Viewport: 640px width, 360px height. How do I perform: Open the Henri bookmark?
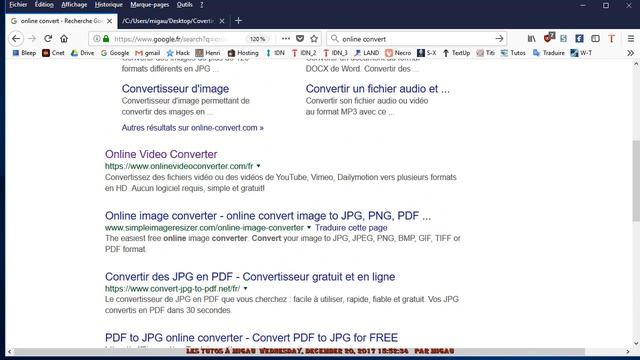[x=208, y=53]
